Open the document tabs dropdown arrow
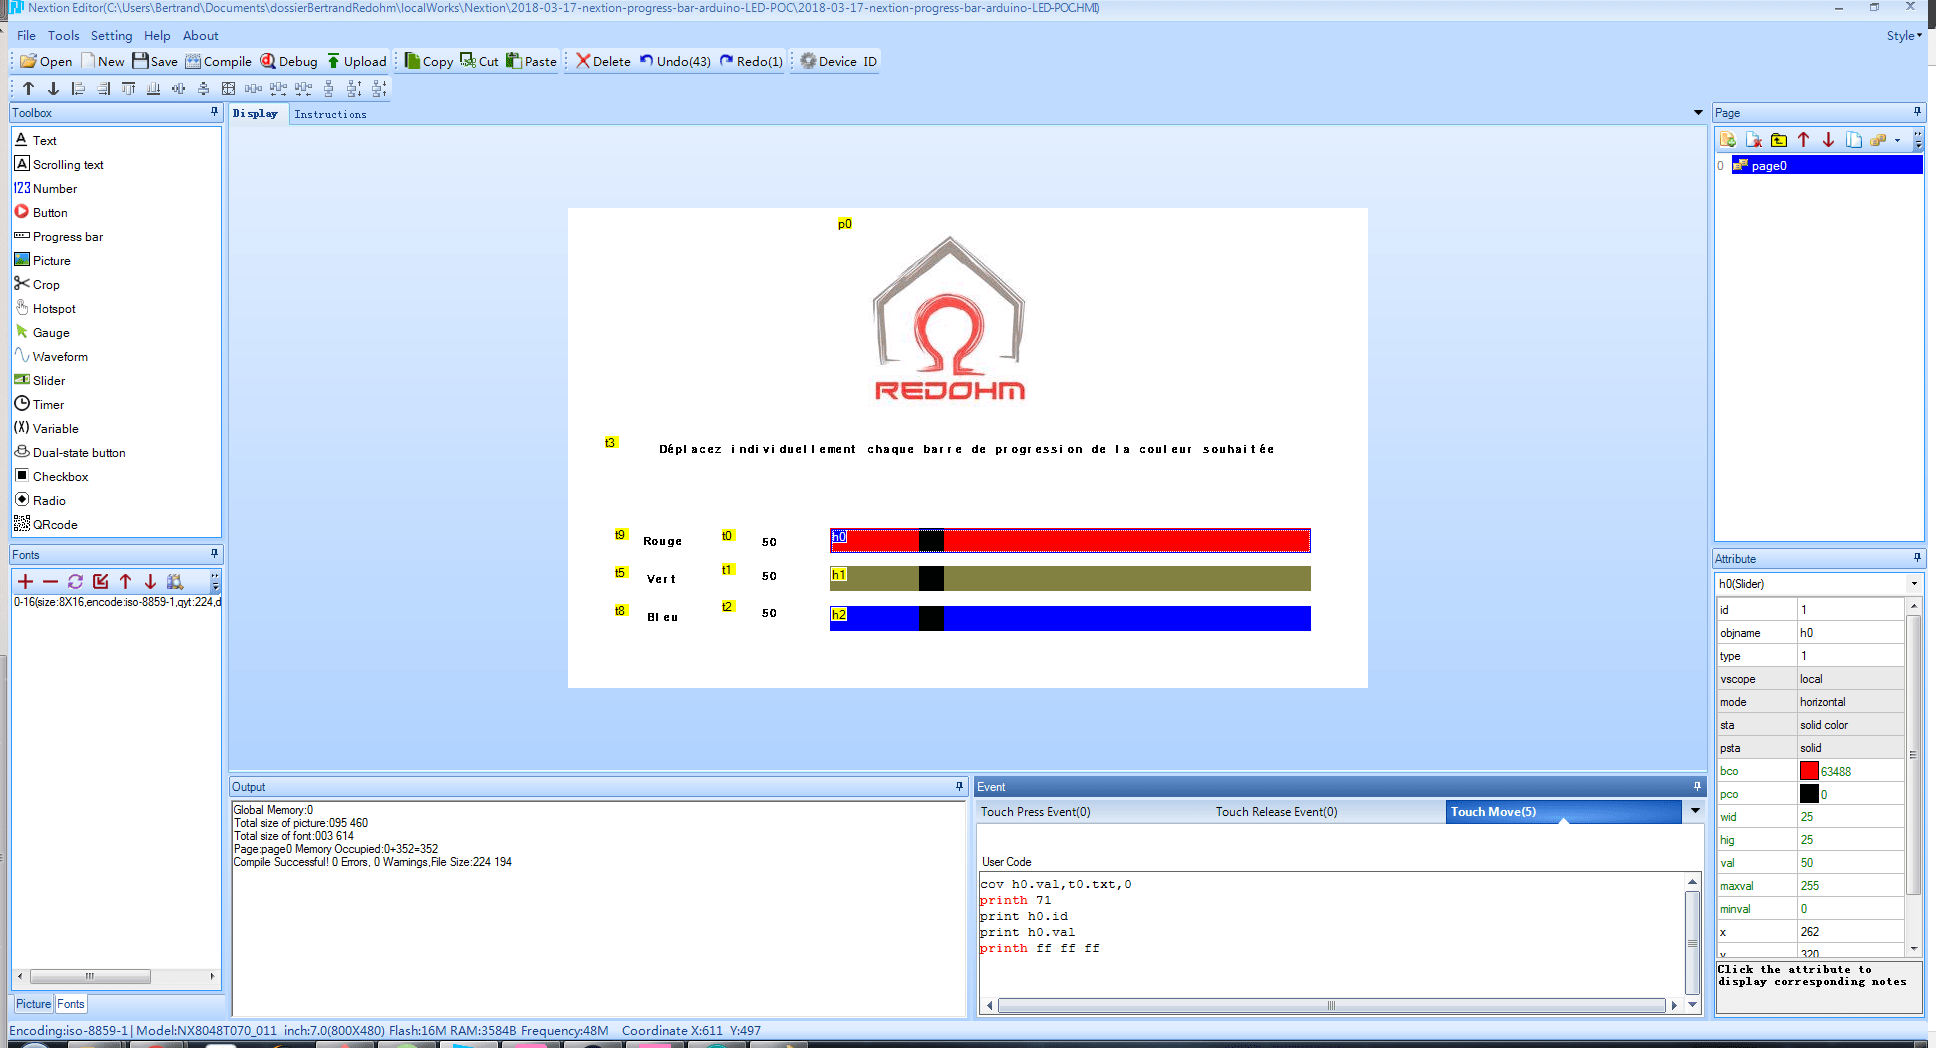Viewport: 1936px width, 1048px height. [1698, 113]
